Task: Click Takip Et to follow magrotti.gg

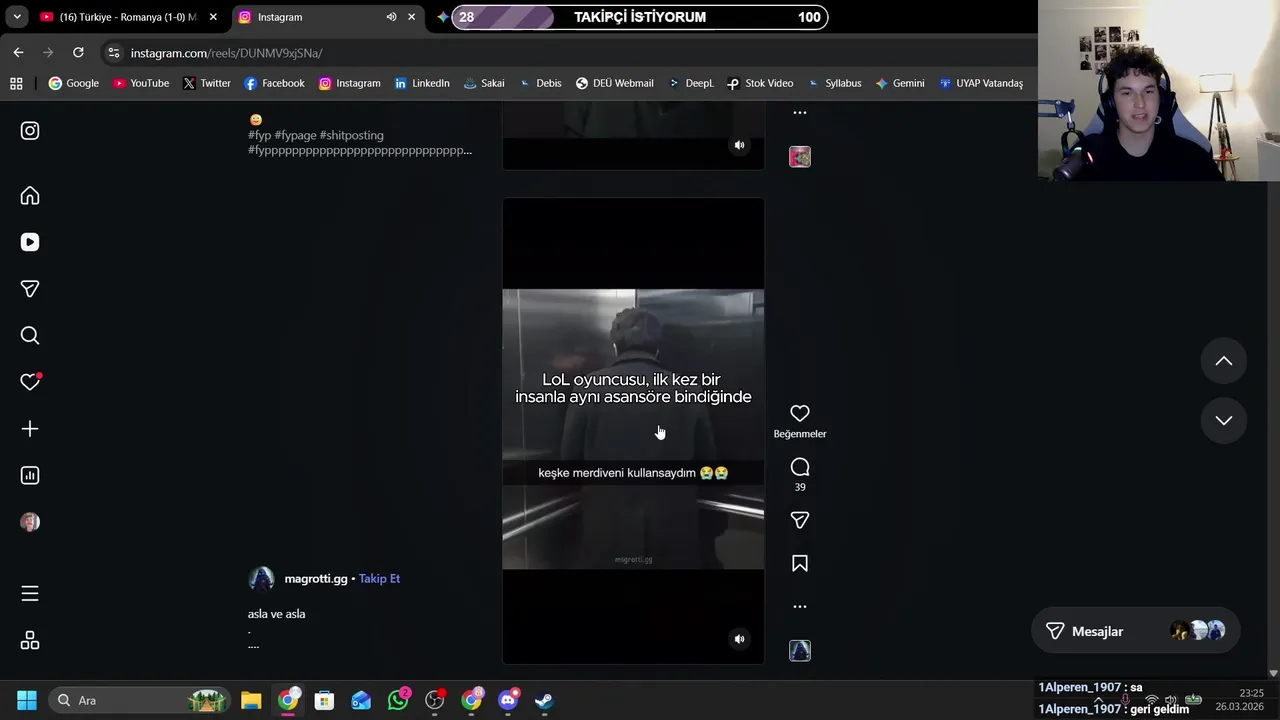Action: pos(379,579)
